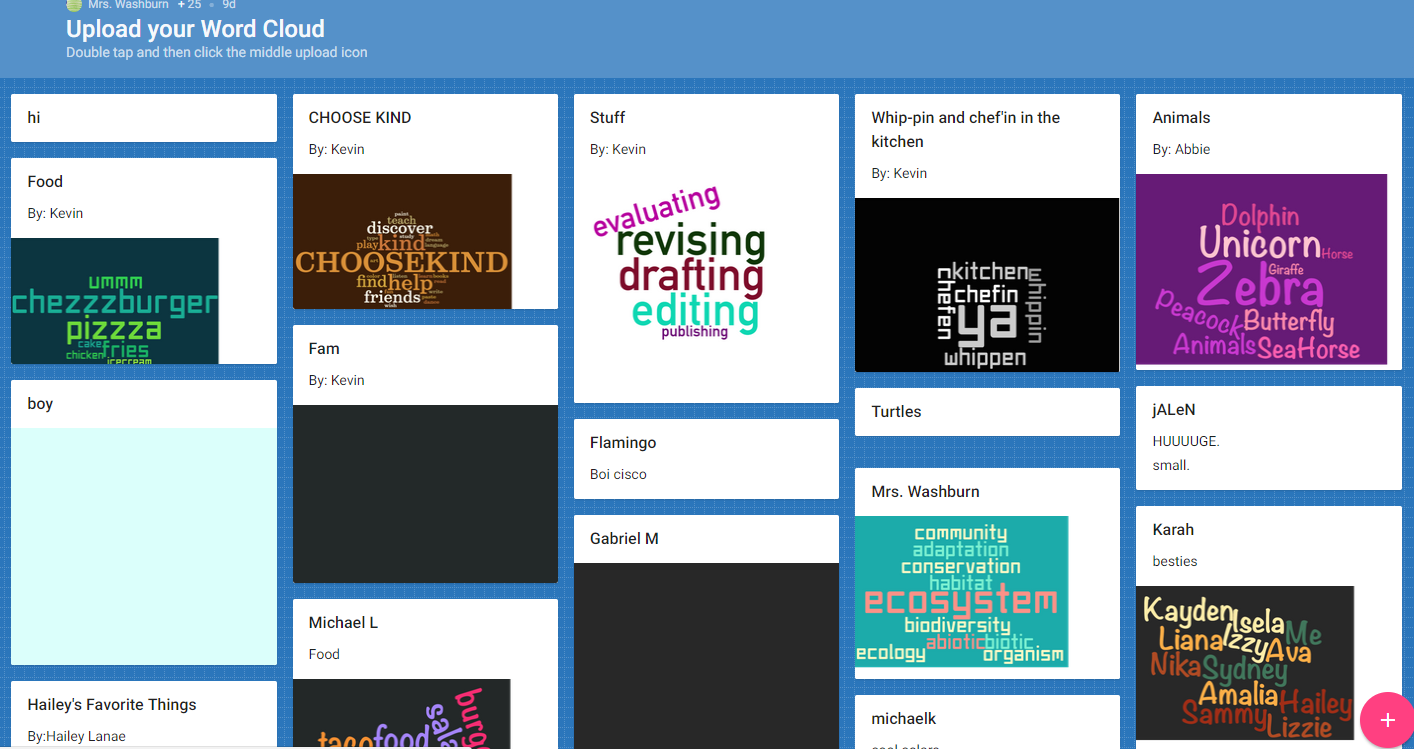Select the 'jALeN' HUUUUGE post
The width and height of the screenshot is (1414, 749).
tap(1268, 438)
